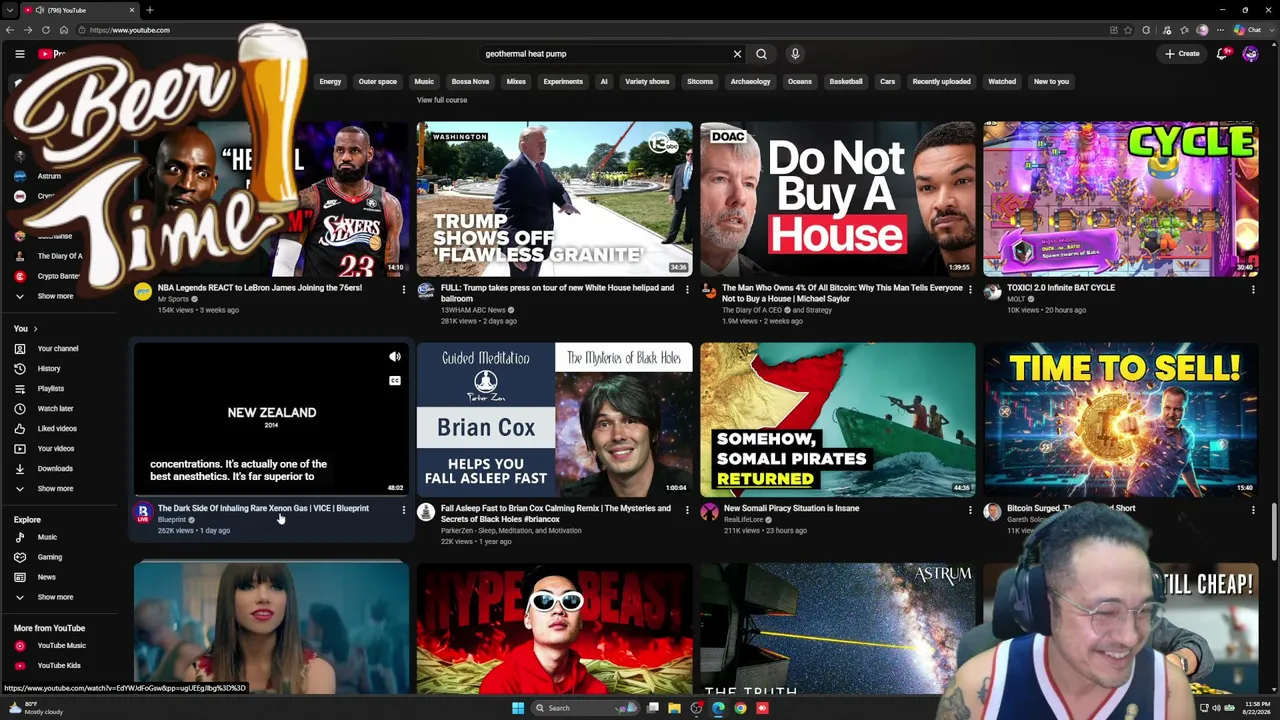Open Playlists in the sidebar
This screenshot has width=1280, height=720.
50,388
